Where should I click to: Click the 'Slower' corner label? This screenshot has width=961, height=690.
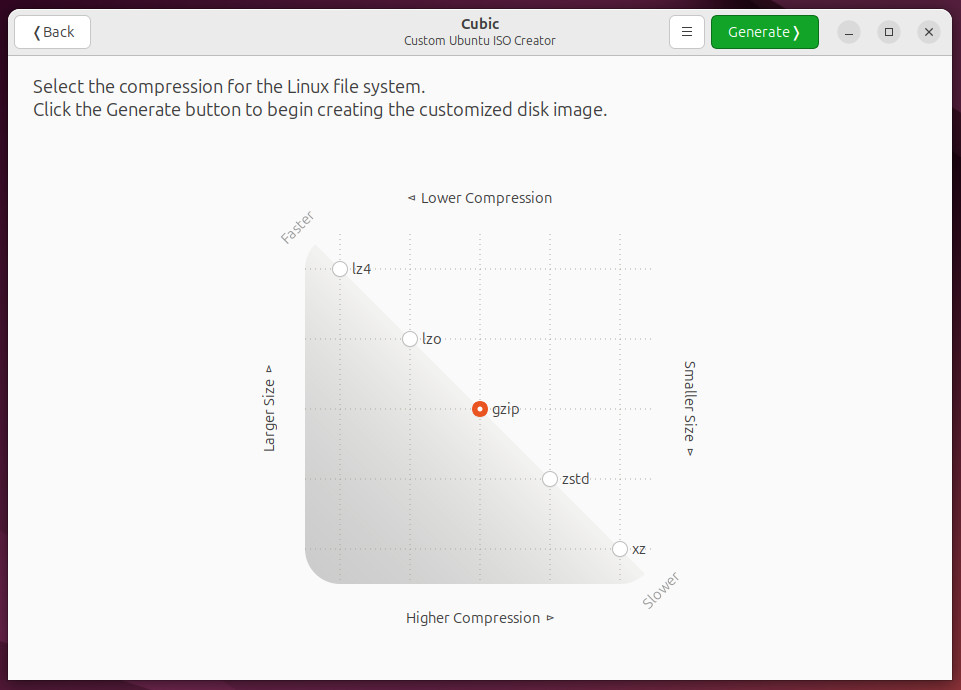(661, 590)
